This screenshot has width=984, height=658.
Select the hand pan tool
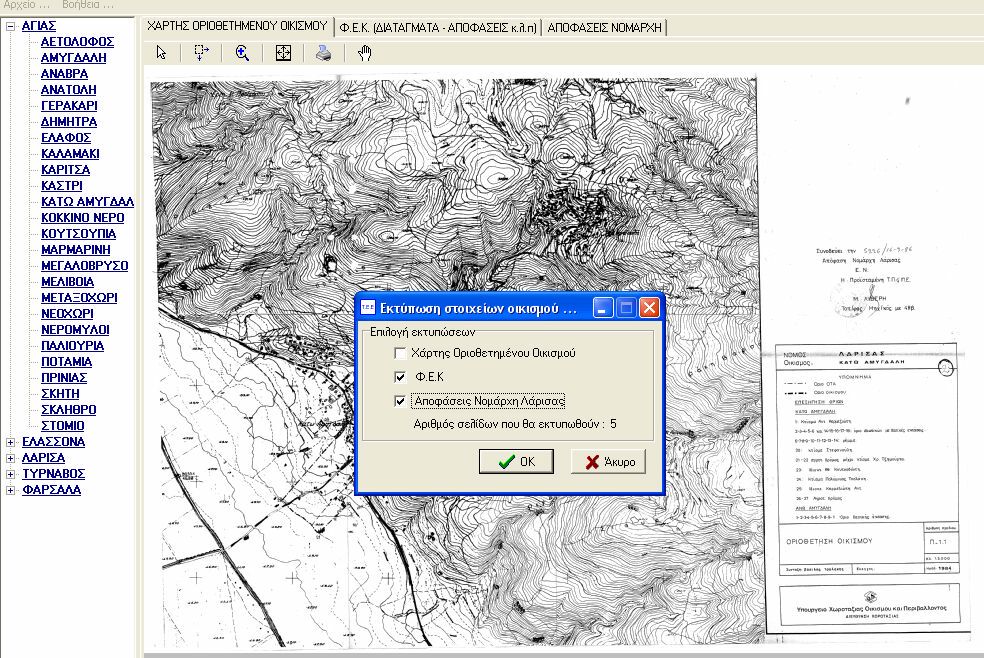click(x=364, y=53)
